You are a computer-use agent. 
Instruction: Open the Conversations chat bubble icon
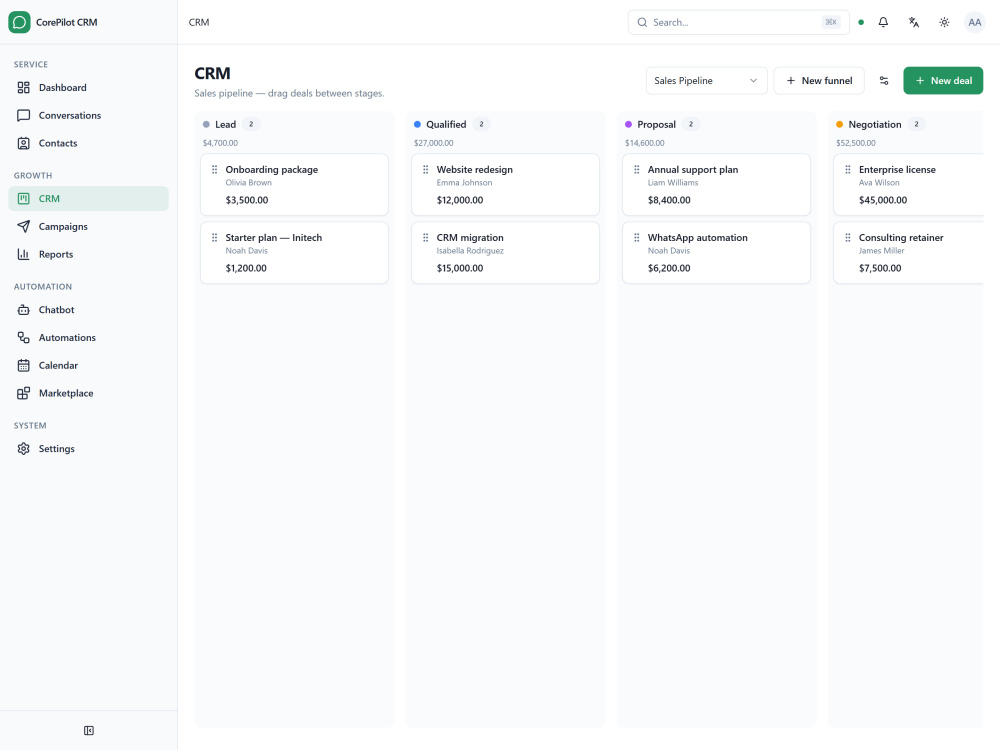tap(24, 115)
